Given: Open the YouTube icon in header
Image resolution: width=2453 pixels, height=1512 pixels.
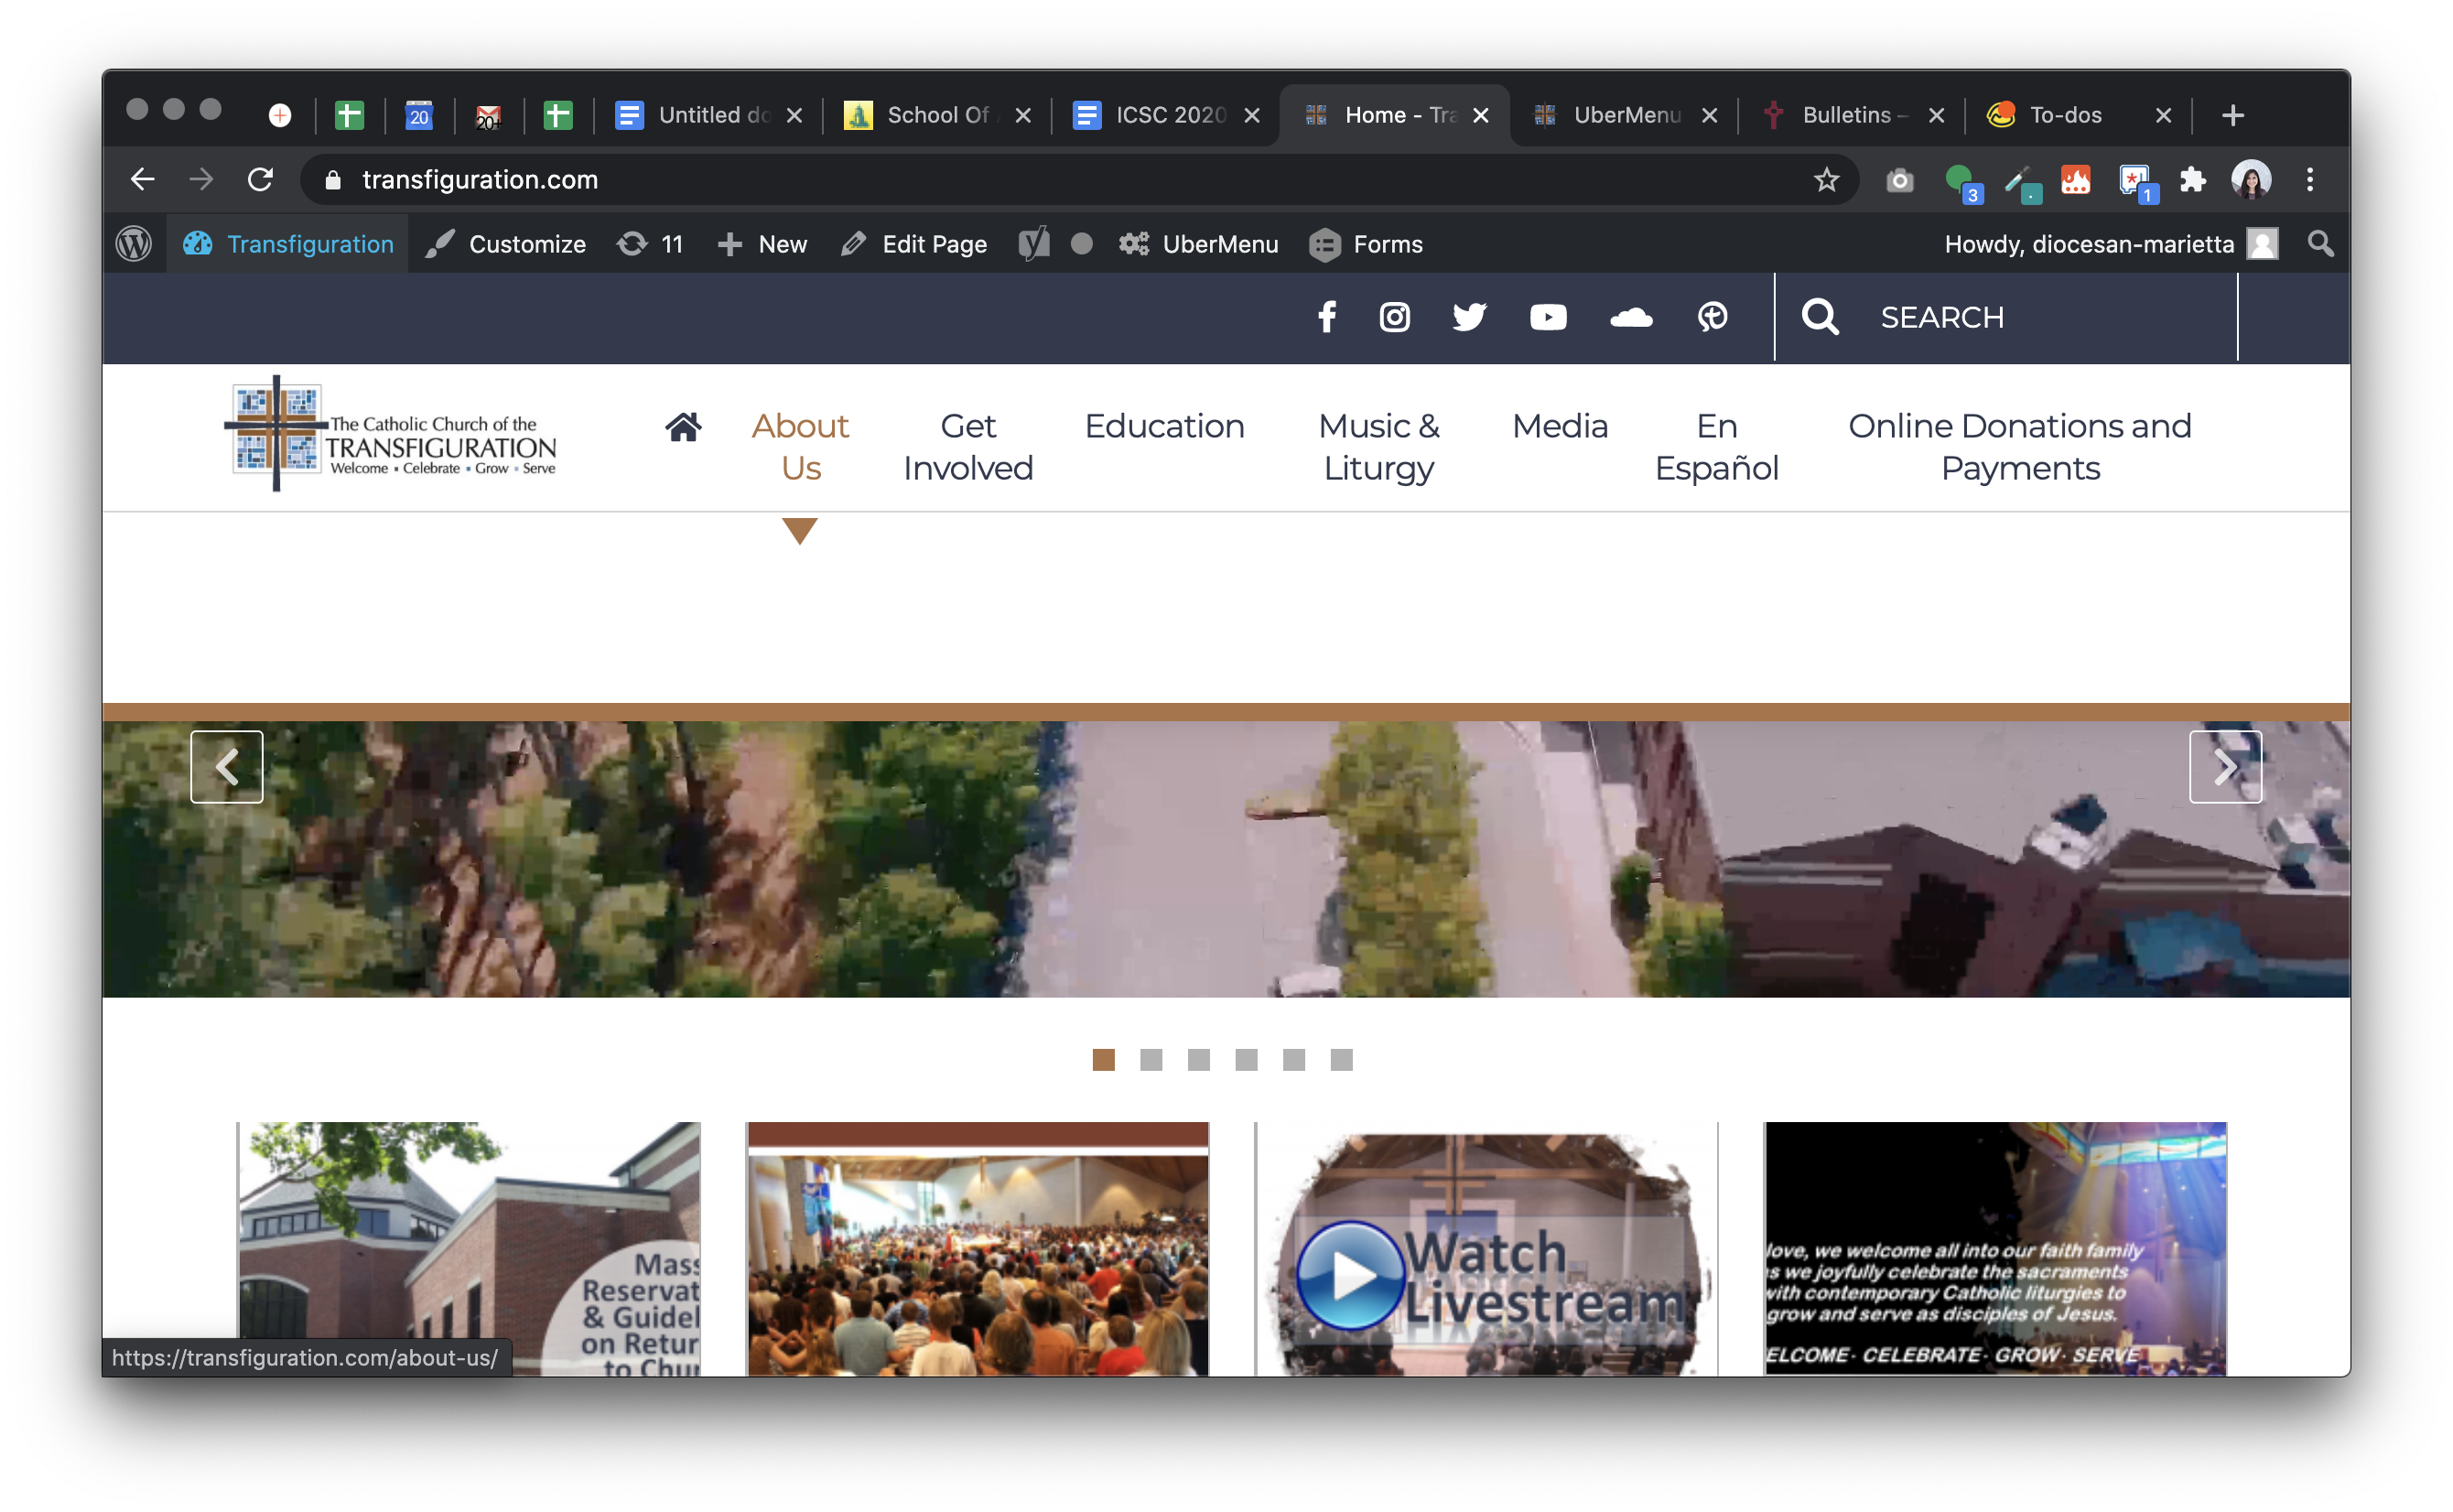Looking at the screenshot, I should click(1548, 317).
